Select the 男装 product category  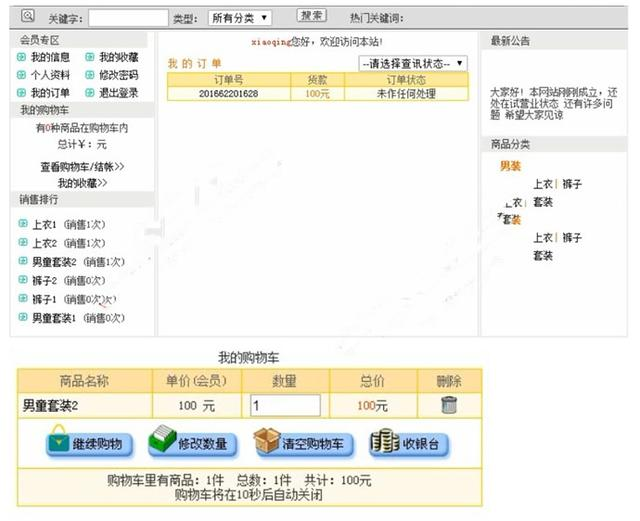[x=510, y=166]
